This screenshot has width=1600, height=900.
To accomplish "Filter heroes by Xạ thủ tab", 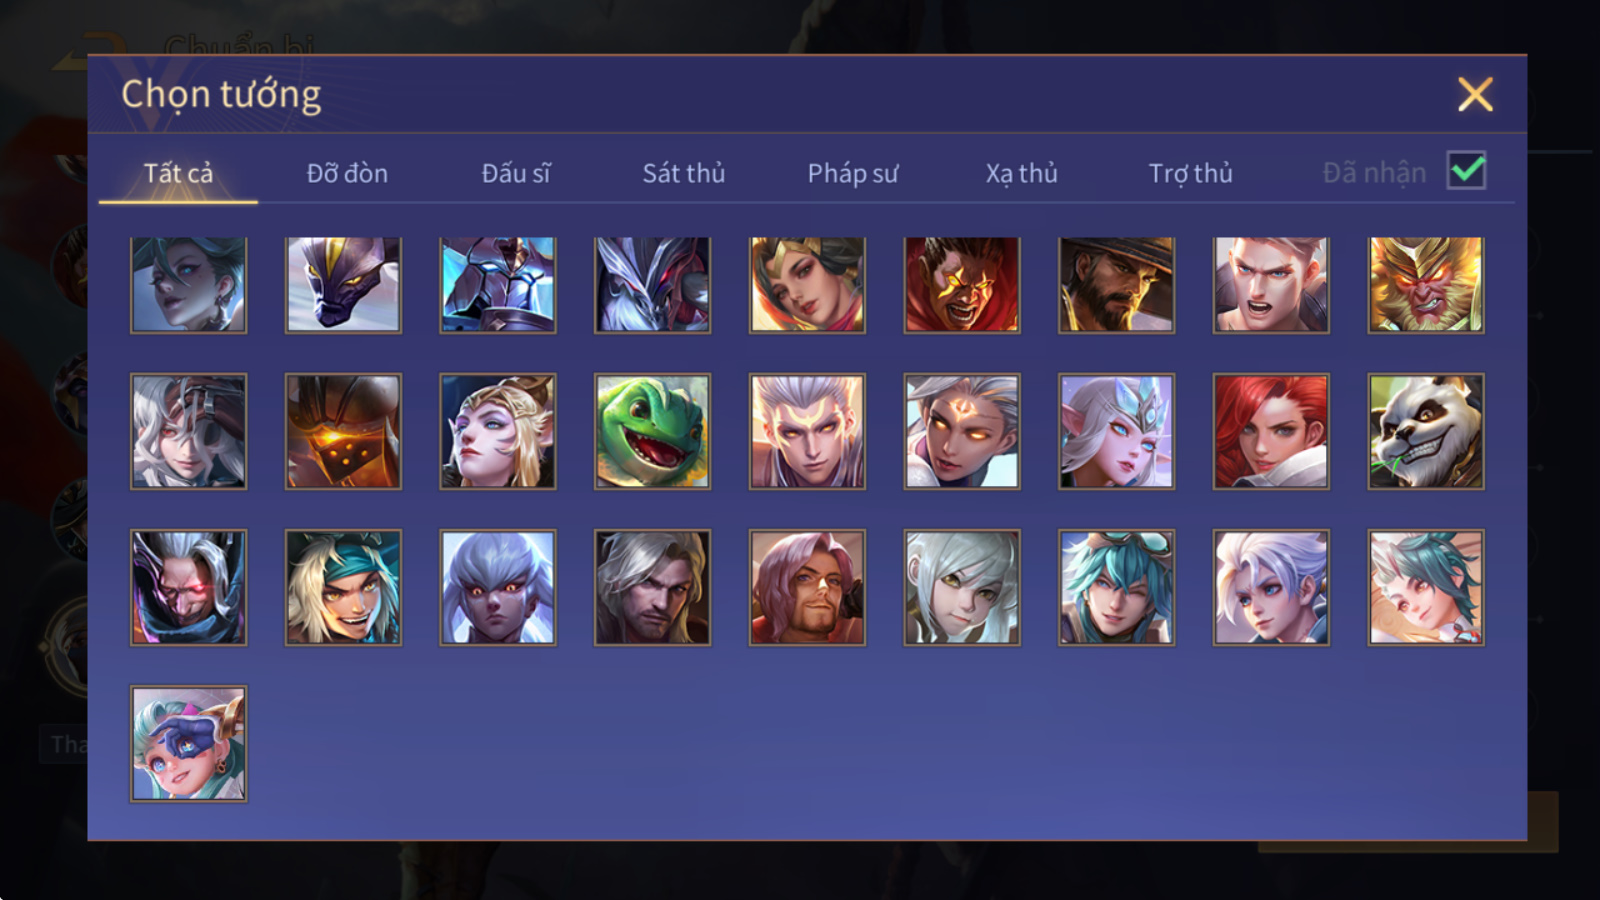I will (1021, 173).
